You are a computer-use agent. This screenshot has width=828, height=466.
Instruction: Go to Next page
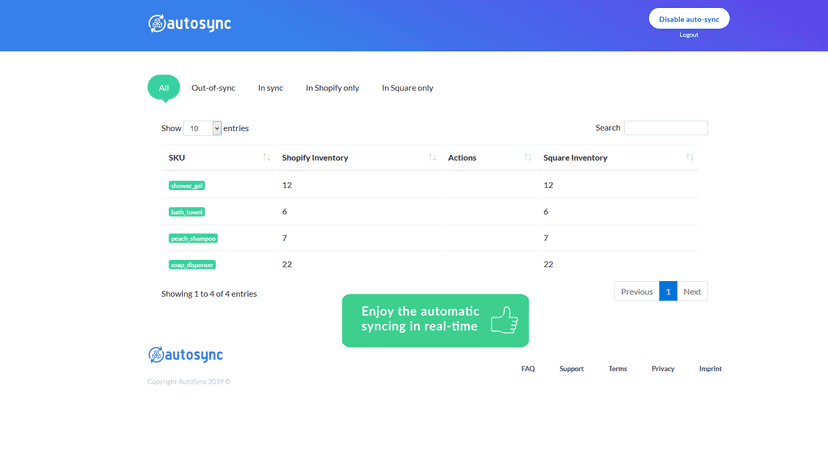click(x=692, y=291)
